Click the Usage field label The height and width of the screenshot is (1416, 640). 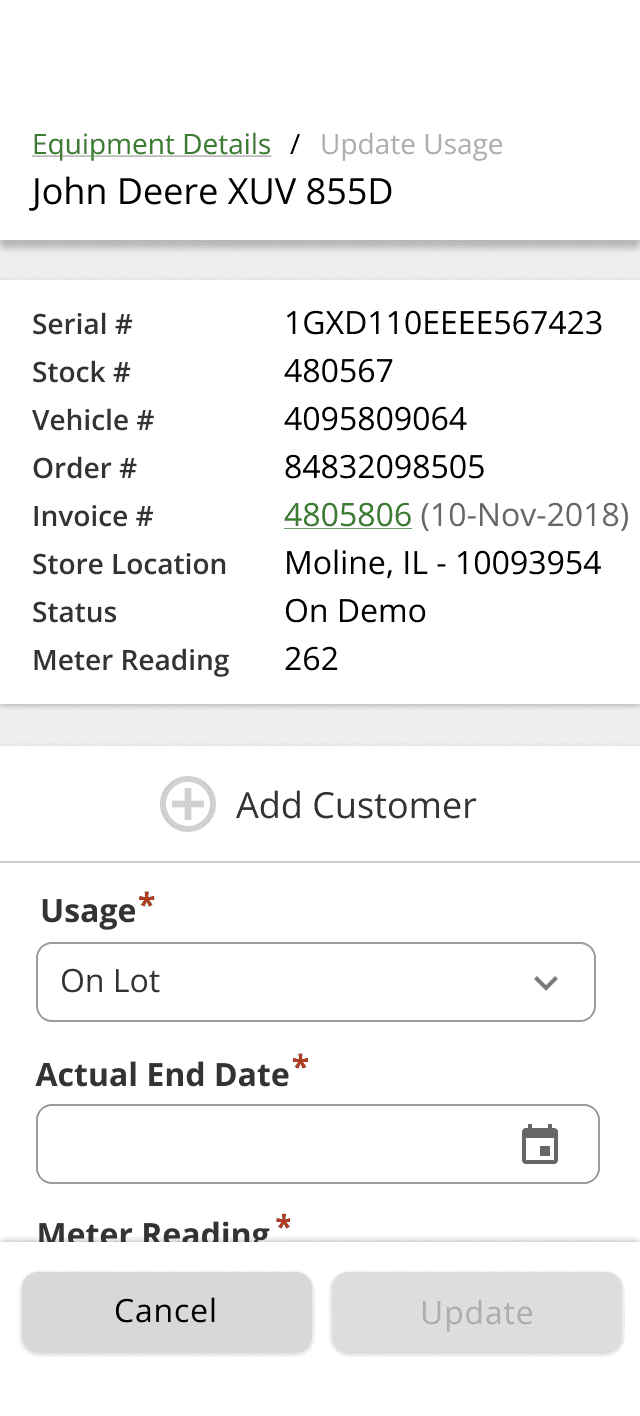(88, 910)
